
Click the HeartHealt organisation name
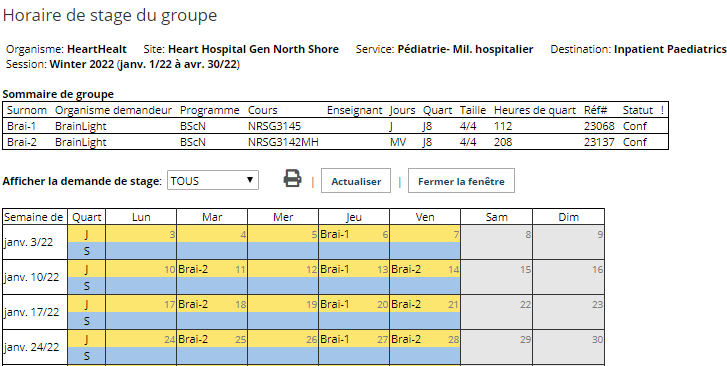pyautogui.click(x=97, y=49)
